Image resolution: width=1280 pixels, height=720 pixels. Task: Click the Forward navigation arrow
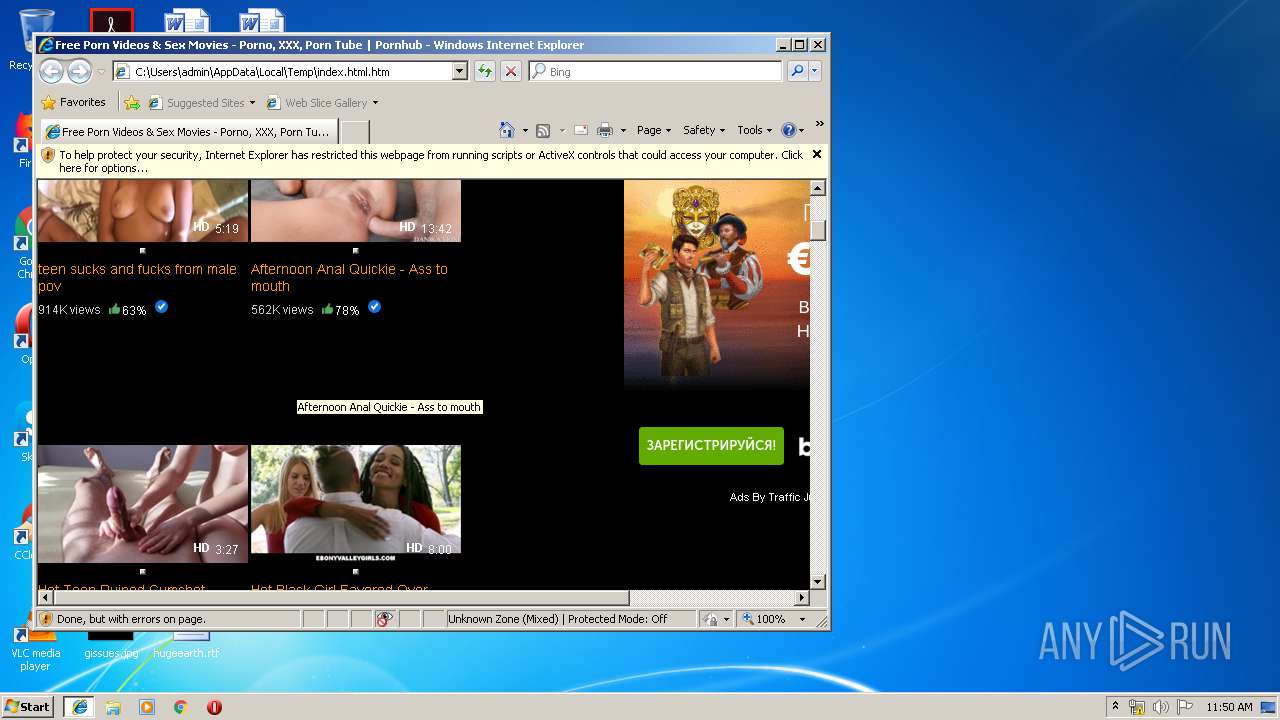(79, 71)
